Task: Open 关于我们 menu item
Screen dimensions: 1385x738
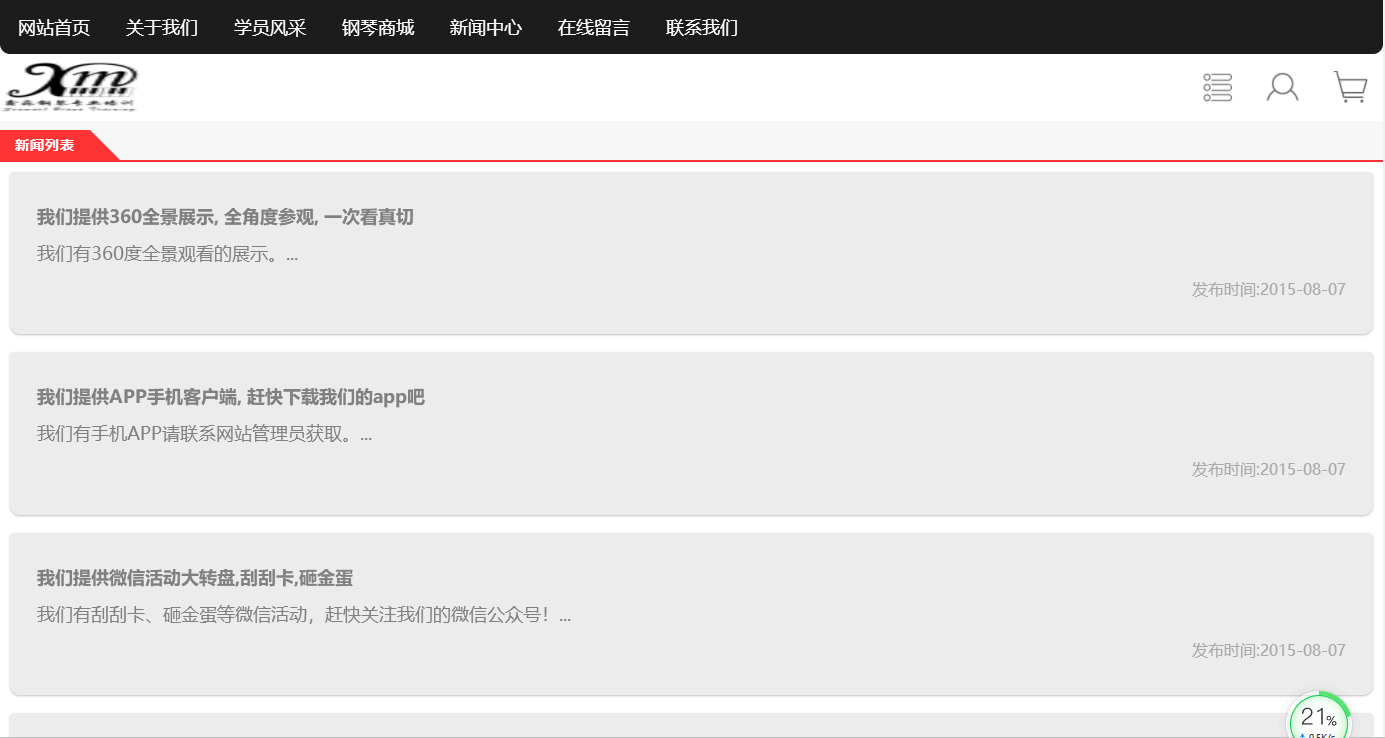Action: coord(162,28)
